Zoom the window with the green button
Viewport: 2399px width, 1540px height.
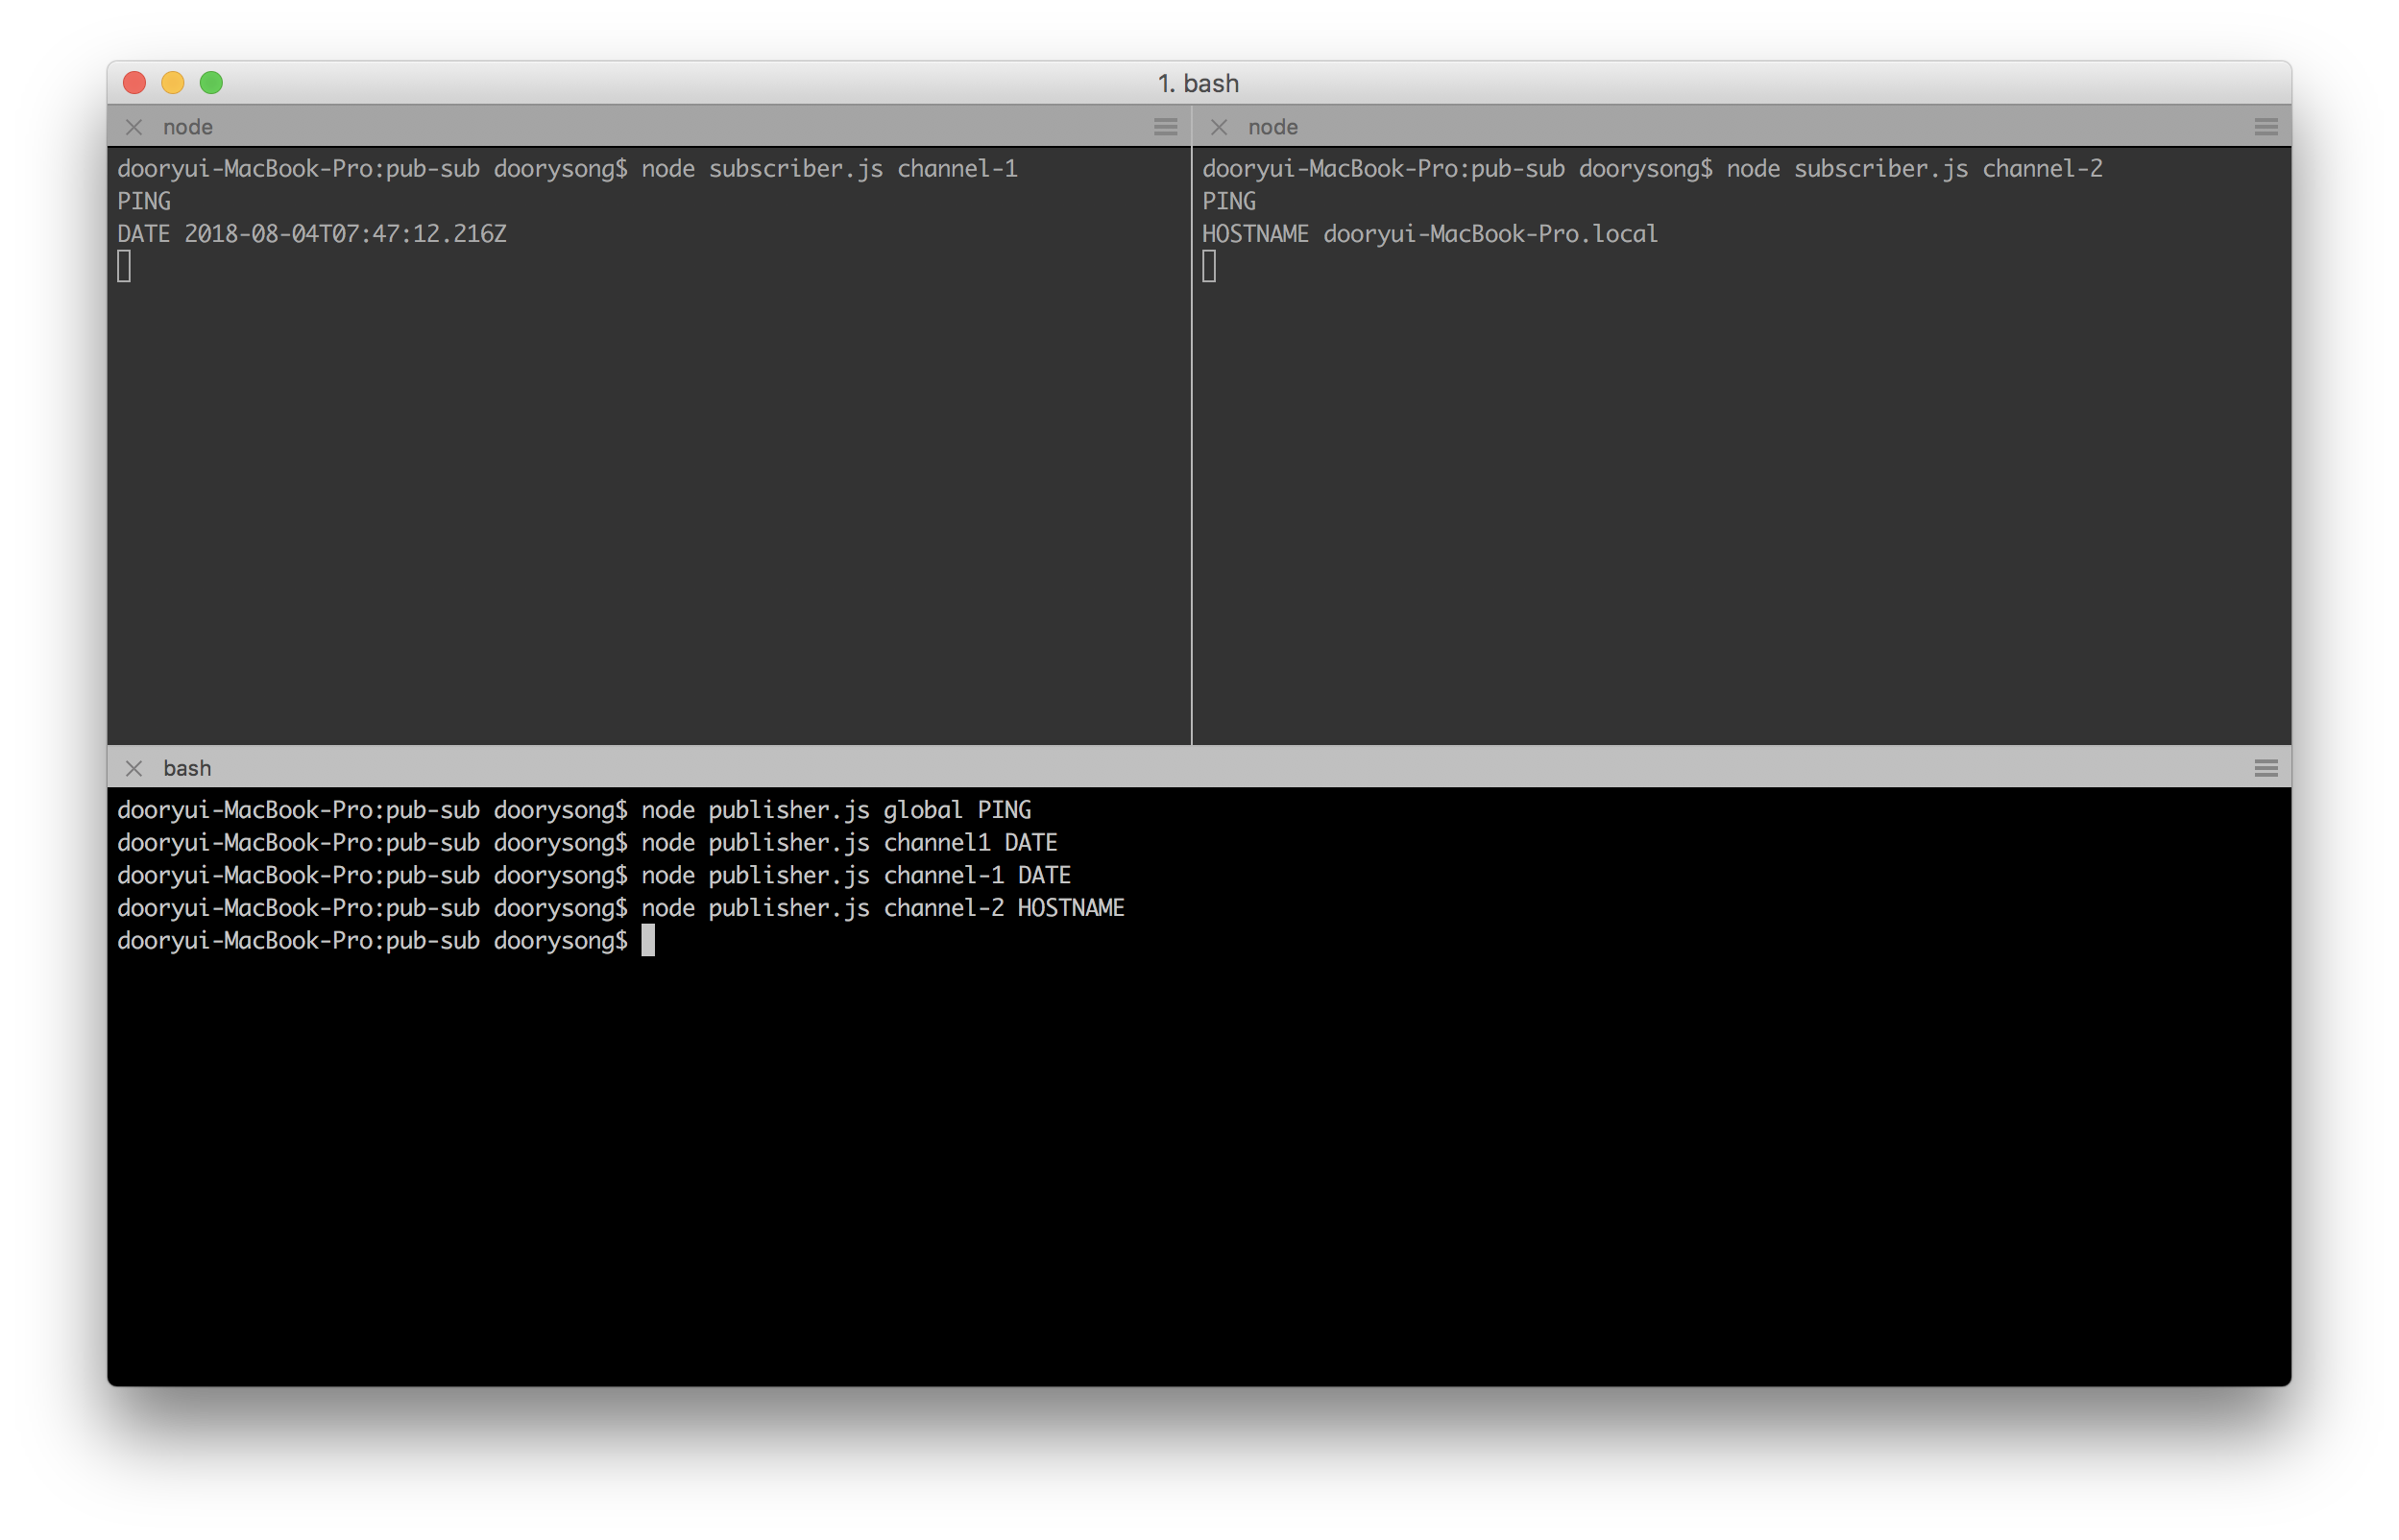(211, 83)
